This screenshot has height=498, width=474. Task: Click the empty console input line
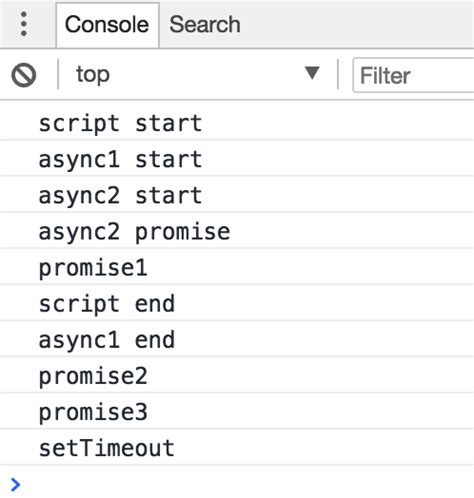point(247,484)
